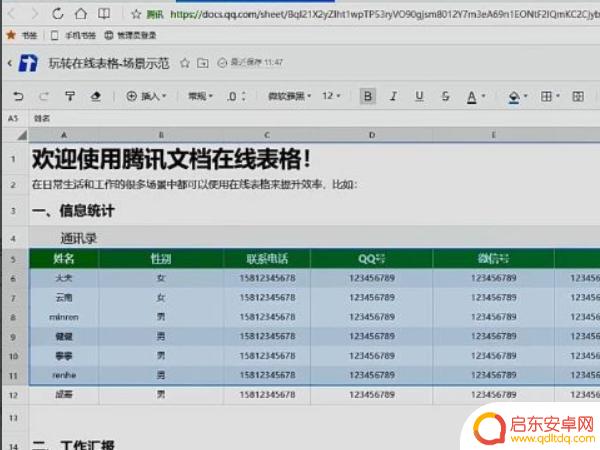Viewport: 600px width, 450px height.
Task: Go to the browser home page
Action: click(81, 14)
